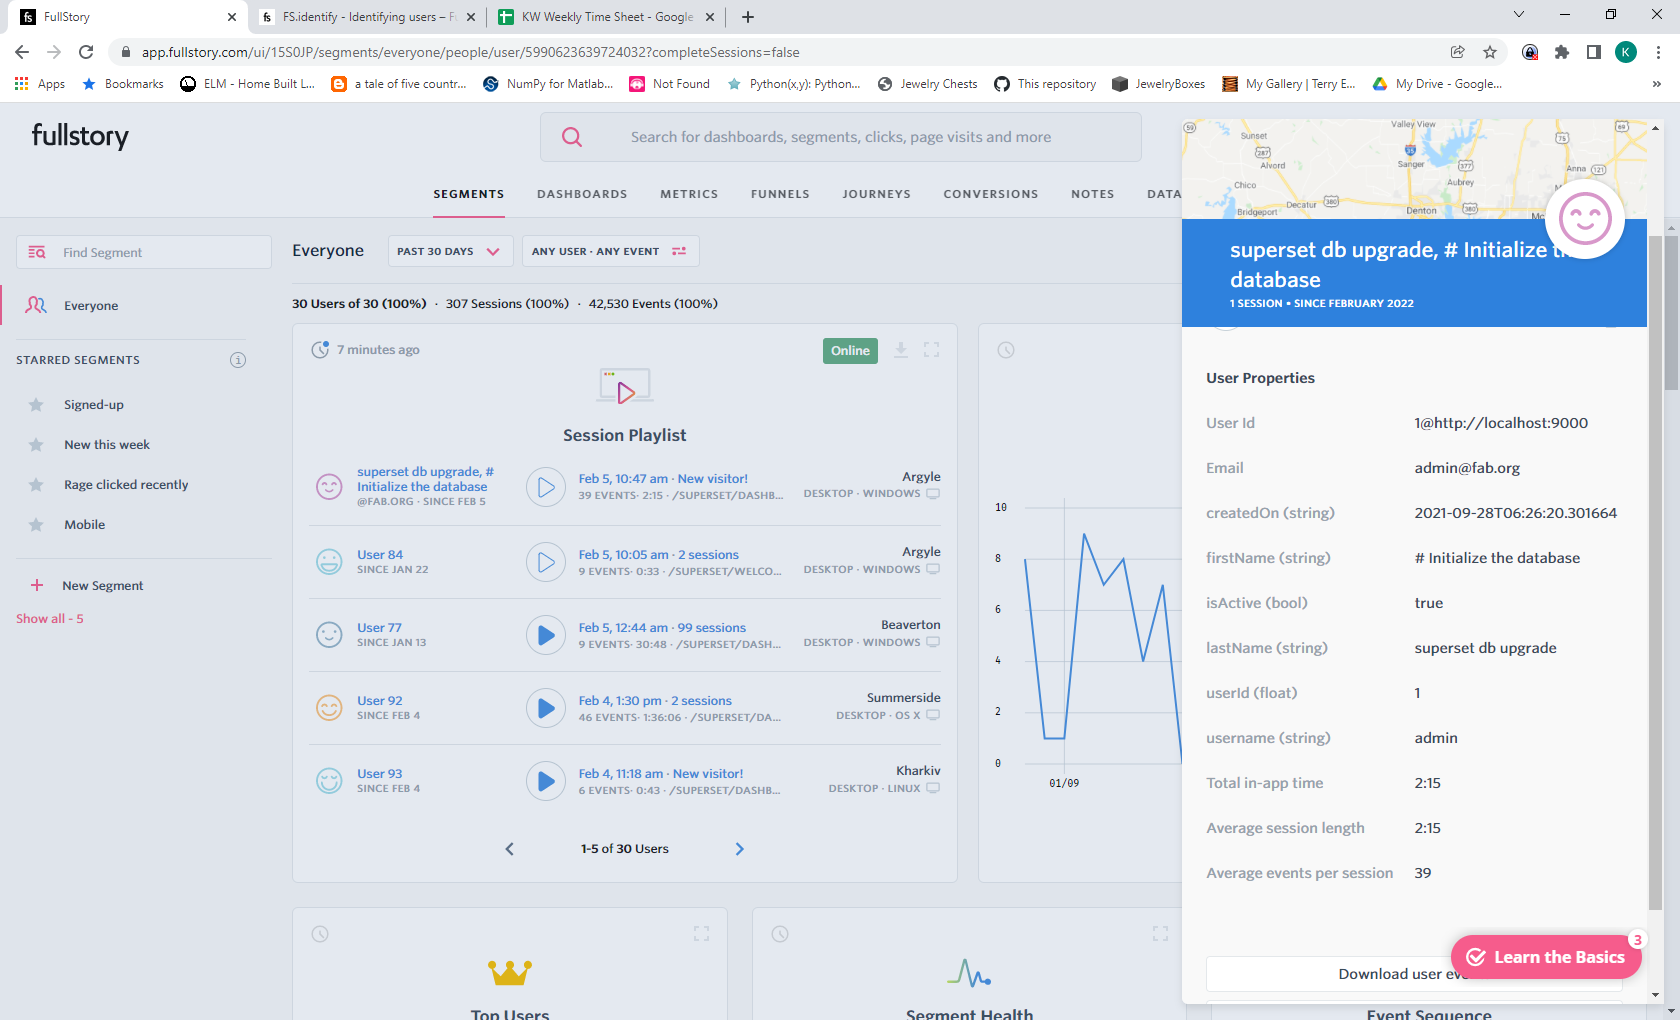Bookmark this page with the star icon

click(x=1490, y=52)
